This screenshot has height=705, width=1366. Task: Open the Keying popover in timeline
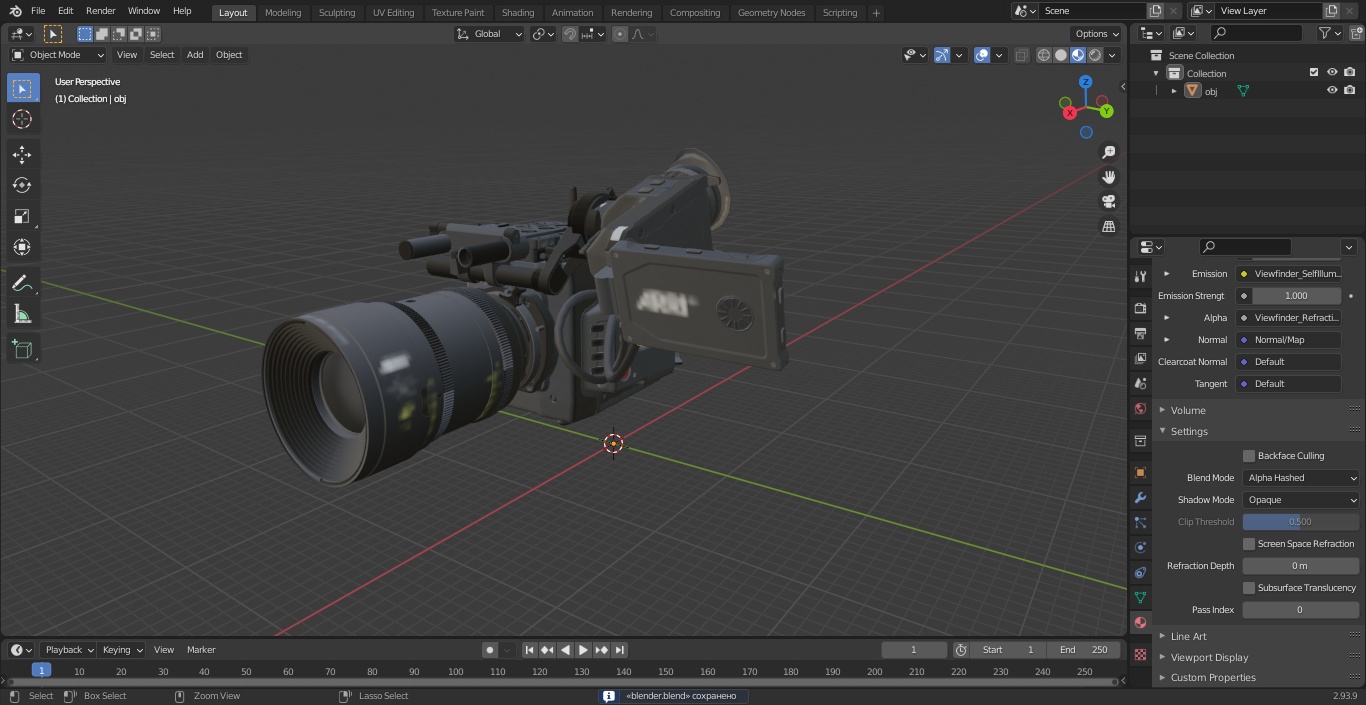(121, 650)
